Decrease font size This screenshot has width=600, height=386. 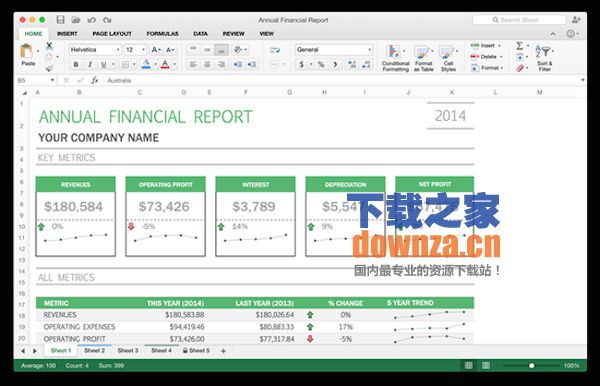point(170,50)
